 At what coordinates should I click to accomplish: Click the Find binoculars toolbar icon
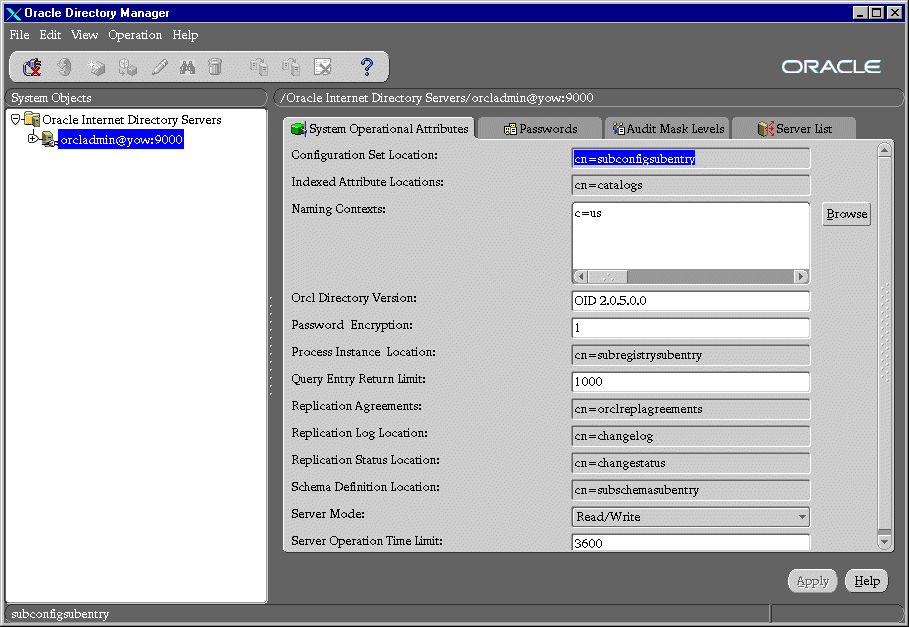[x=187, y=67]
